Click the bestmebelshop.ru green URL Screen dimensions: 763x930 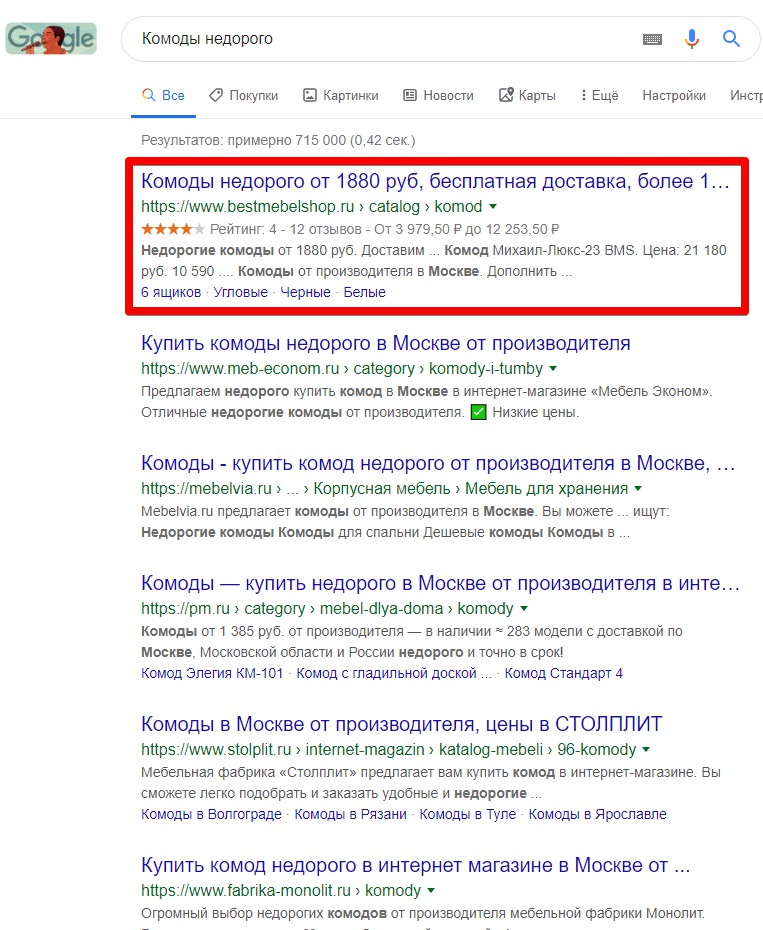311,206
